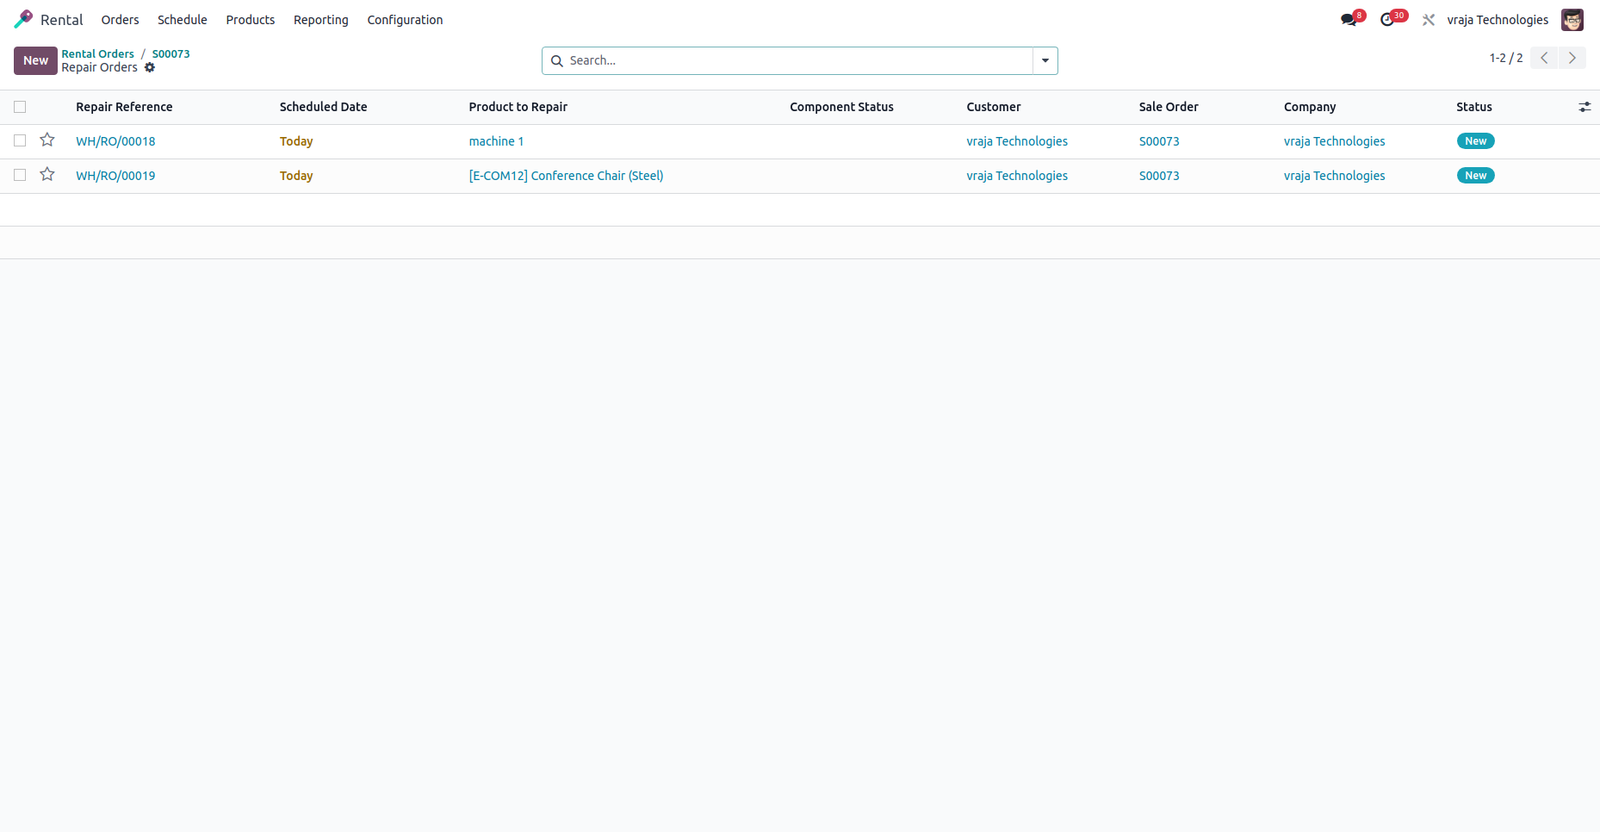Tick the checkbox for WH/RO/00019

20,175
